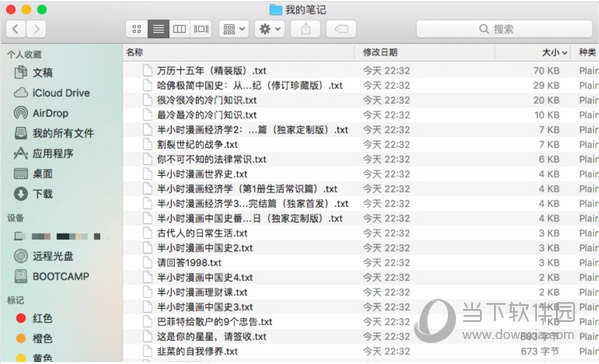Click the 搜索 search field
This screenshot has height=364, width=599.
tap(504, 29)
